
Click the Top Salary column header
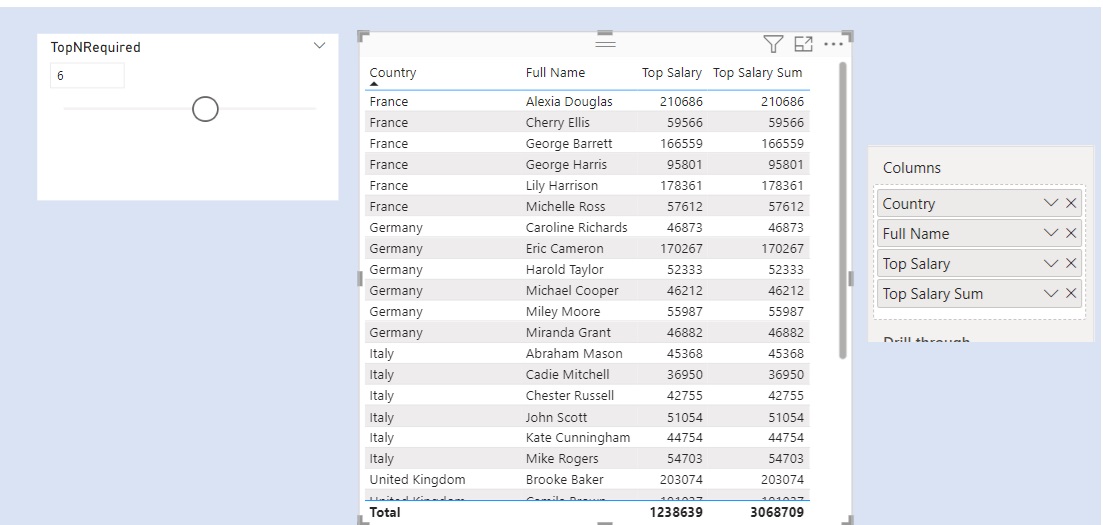pos(672,73)
